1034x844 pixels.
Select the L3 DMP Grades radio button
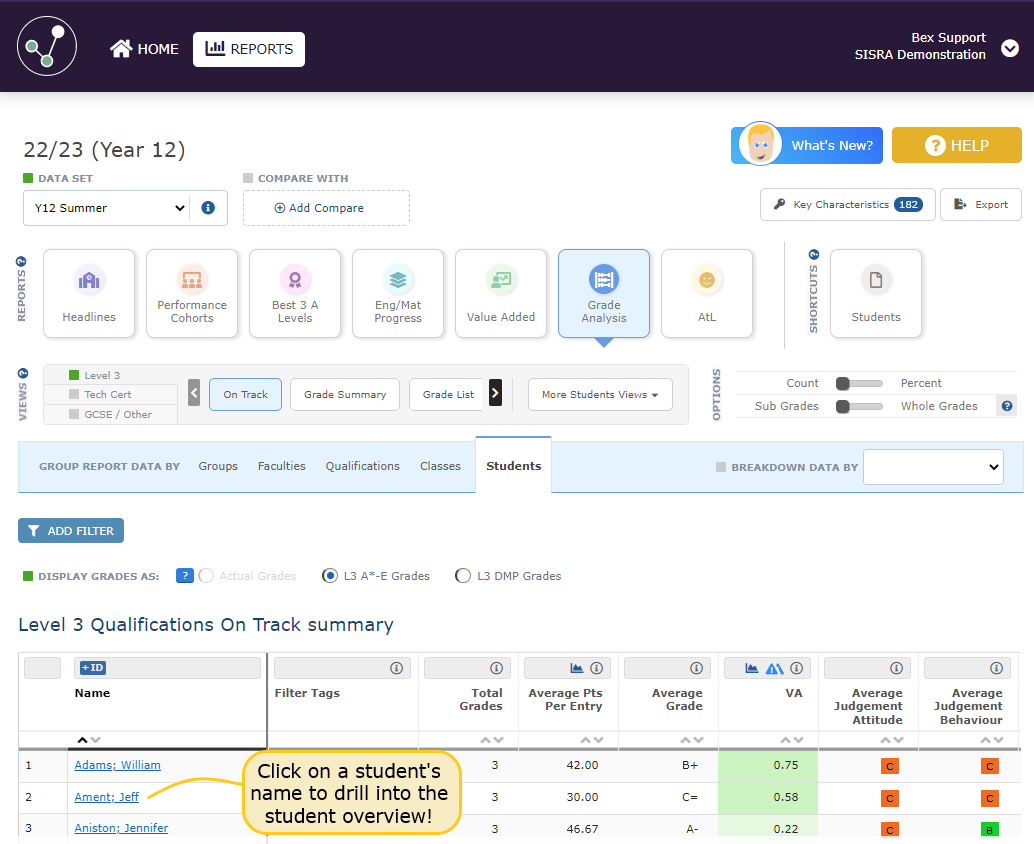(463, 576)
